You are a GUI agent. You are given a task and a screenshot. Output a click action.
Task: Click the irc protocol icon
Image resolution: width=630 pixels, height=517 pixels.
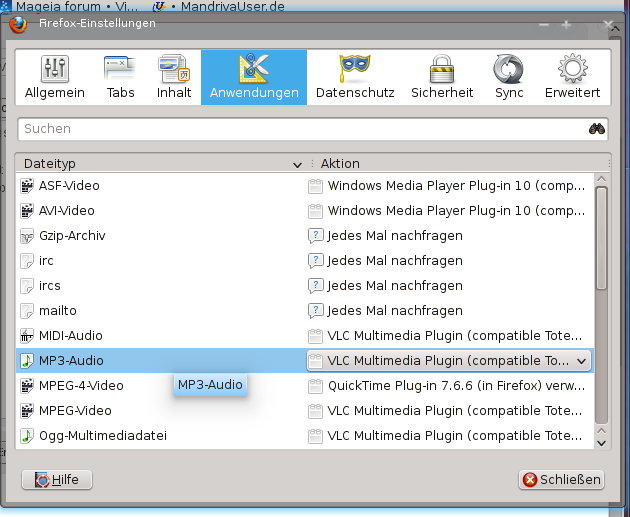[27, 261]
